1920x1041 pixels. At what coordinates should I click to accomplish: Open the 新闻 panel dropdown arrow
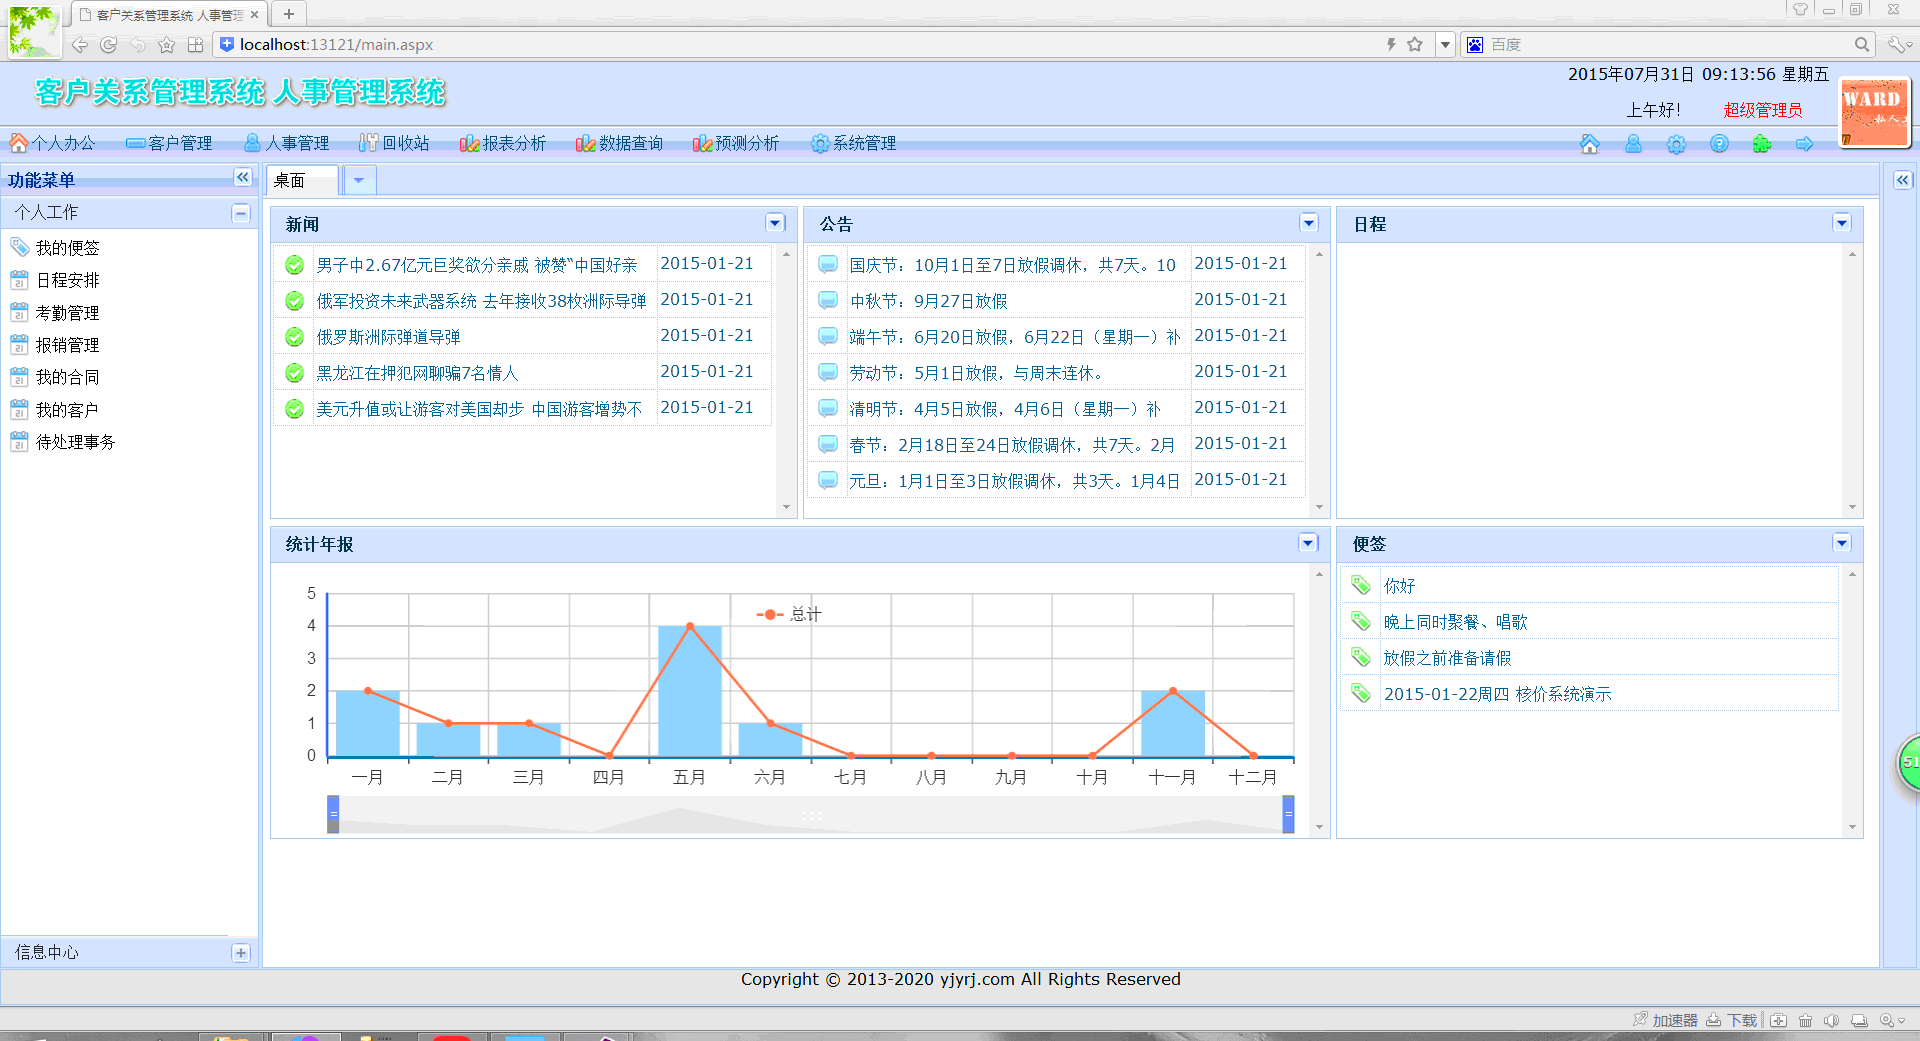(775, 223)
